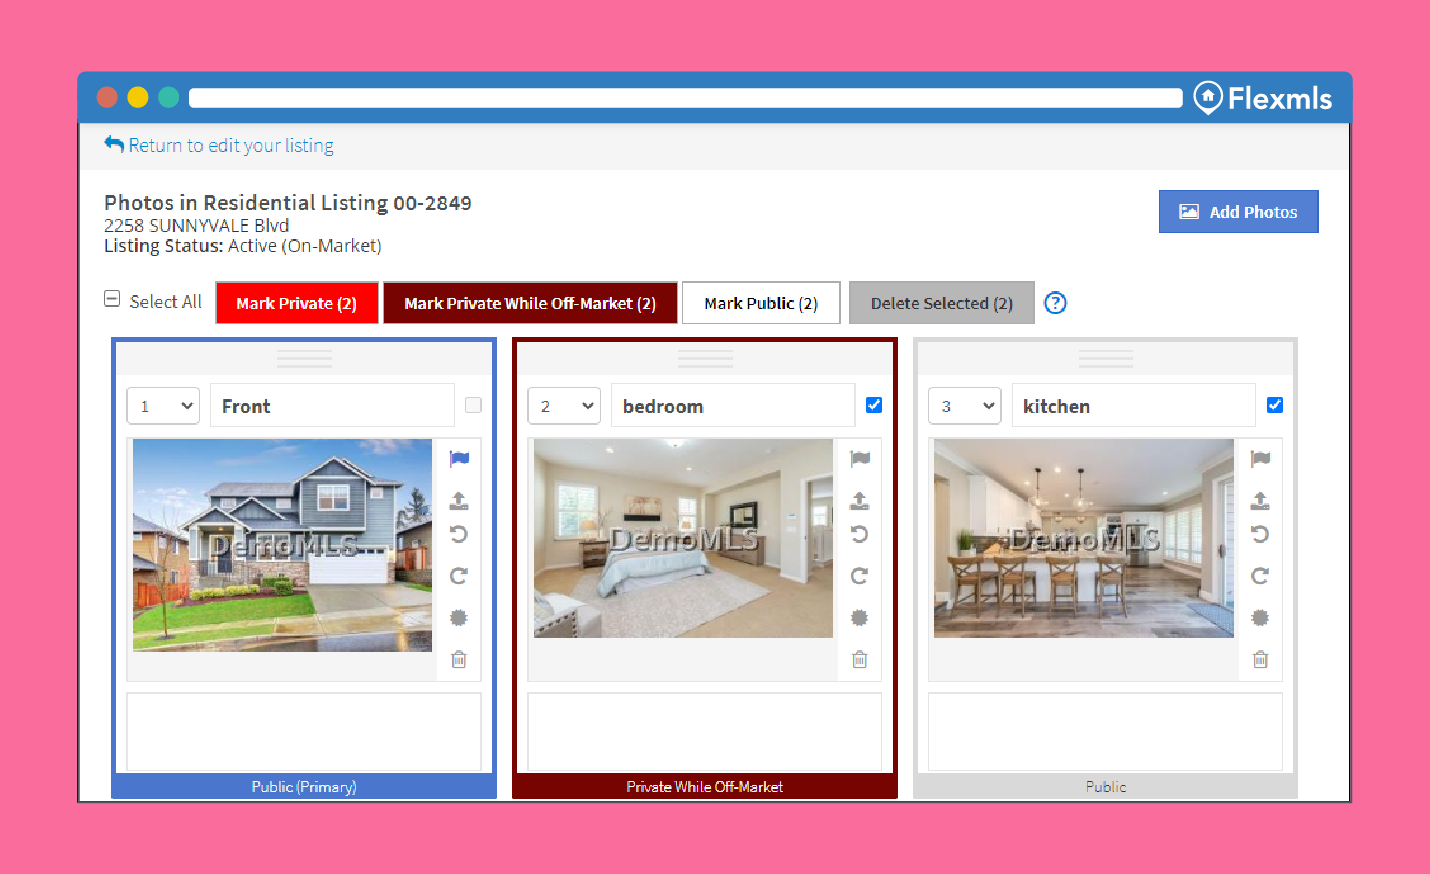Edit the kitchen caption field

click(x=1134, y=406)
